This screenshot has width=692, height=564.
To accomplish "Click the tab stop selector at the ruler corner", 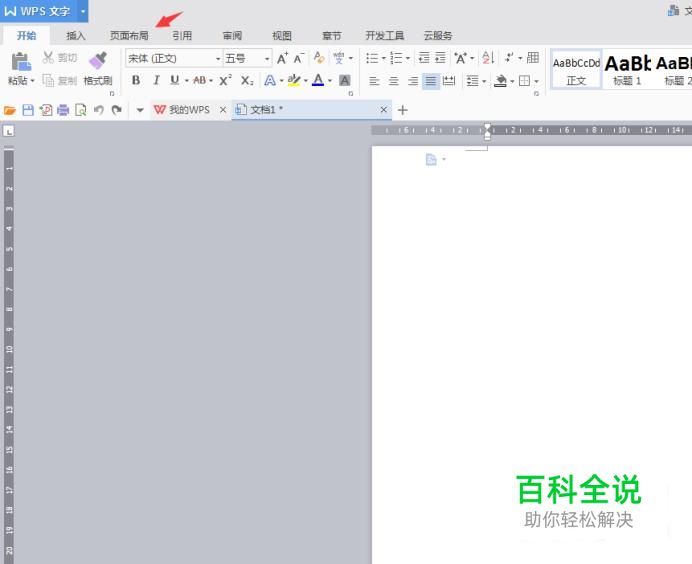I will pos(8,131).
